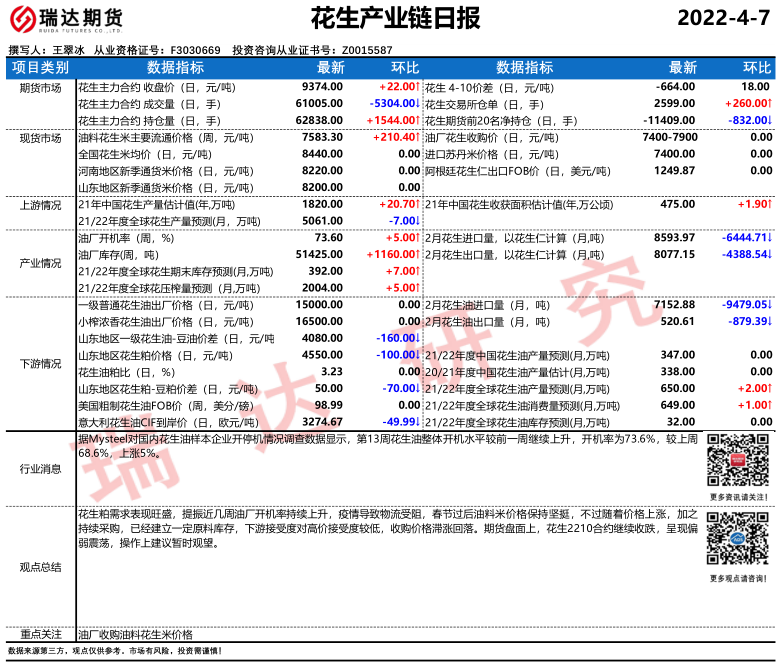This screenshot has width=780, height=666.
Task: Click the 花生产业链日报 title
Action: 395,18
